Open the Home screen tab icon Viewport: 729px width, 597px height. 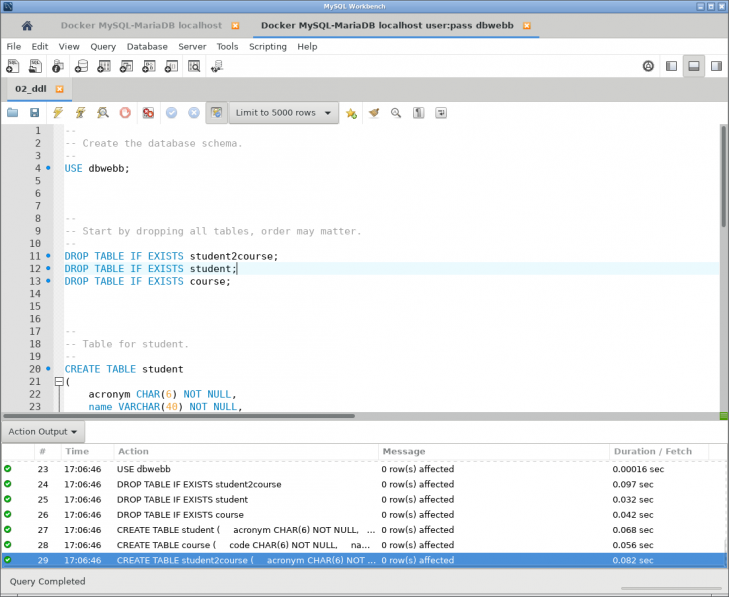point(27,26)
